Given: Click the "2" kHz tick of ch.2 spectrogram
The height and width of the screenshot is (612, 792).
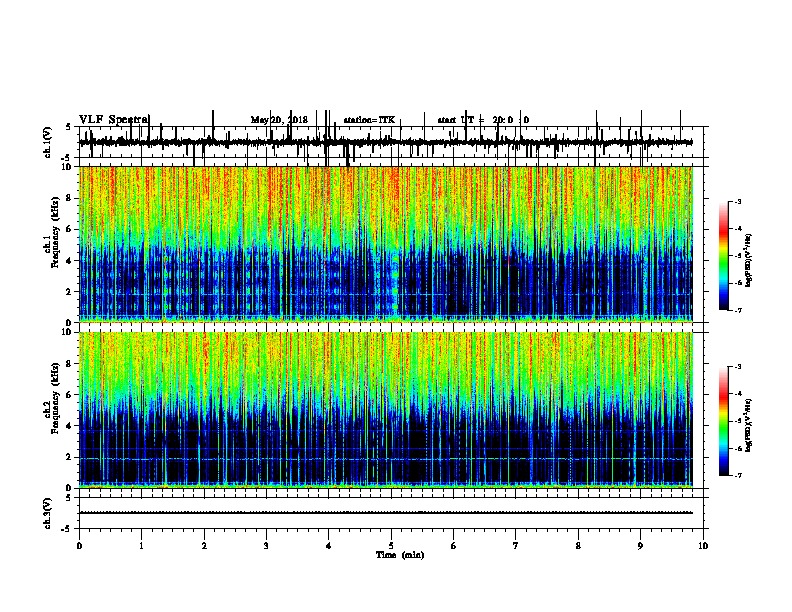Looking at the screenshot, I should [x=70, y=457].
